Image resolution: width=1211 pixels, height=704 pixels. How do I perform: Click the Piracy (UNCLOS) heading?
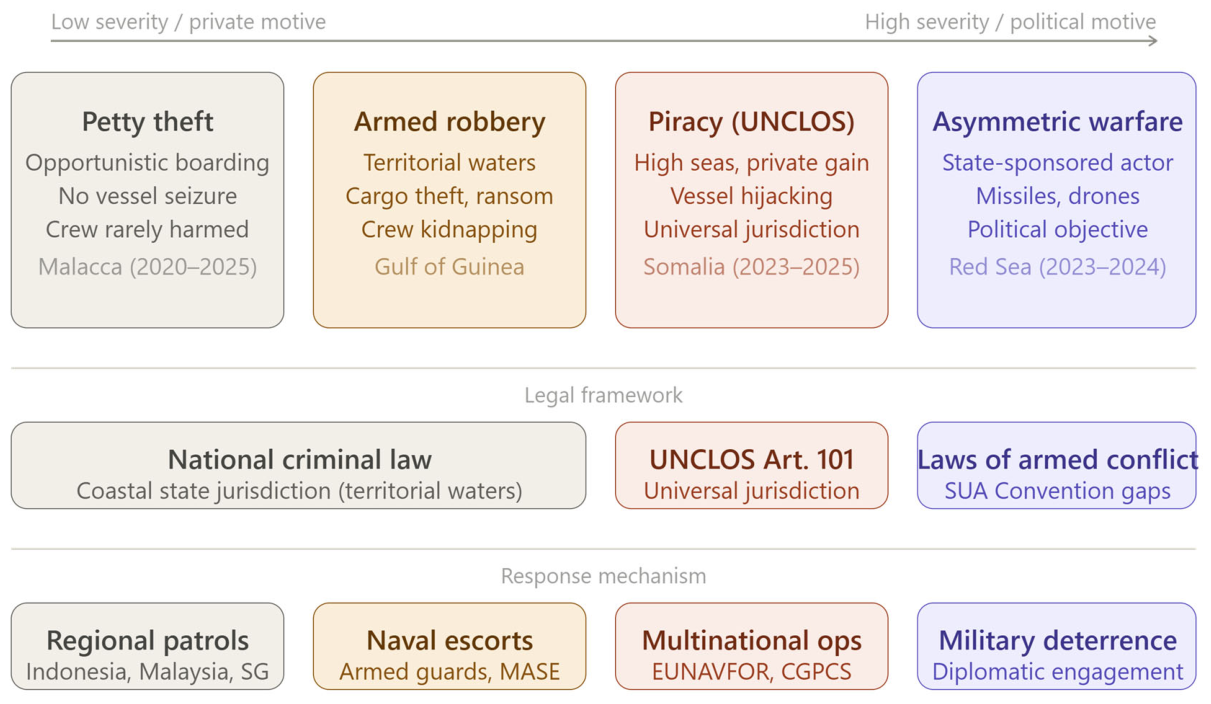[751, 122]
